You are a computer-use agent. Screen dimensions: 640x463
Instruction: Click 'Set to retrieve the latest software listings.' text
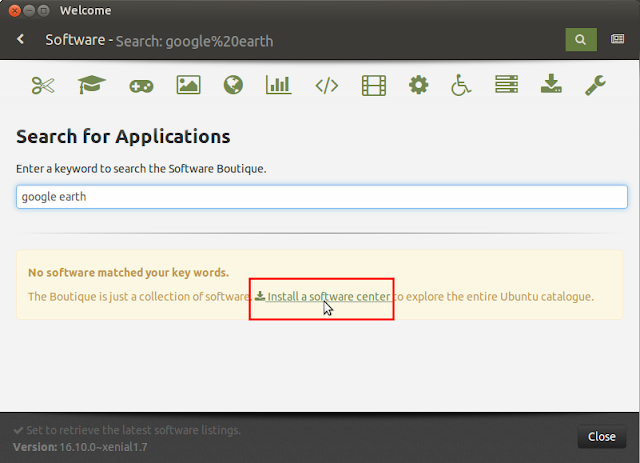click(133, 430)
